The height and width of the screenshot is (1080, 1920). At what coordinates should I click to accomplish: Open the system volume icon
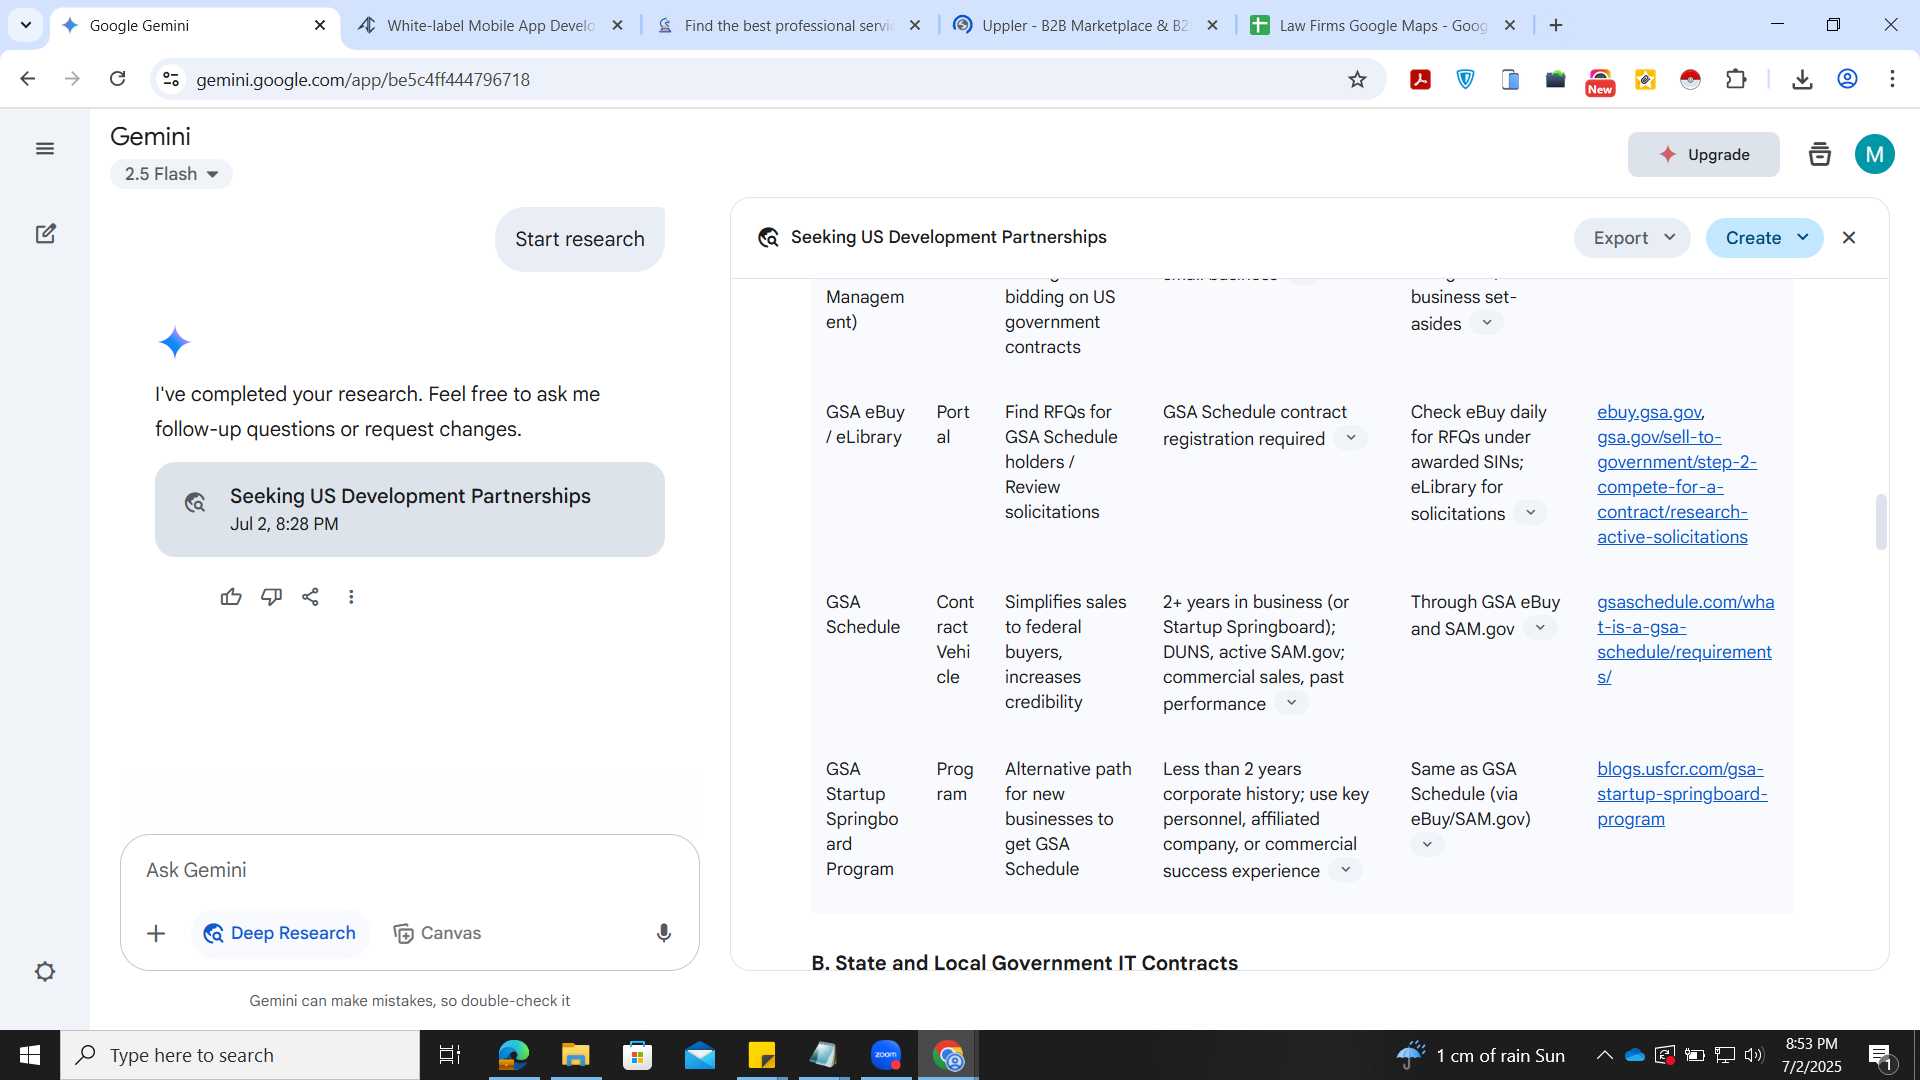[x=1754, y=1055]
